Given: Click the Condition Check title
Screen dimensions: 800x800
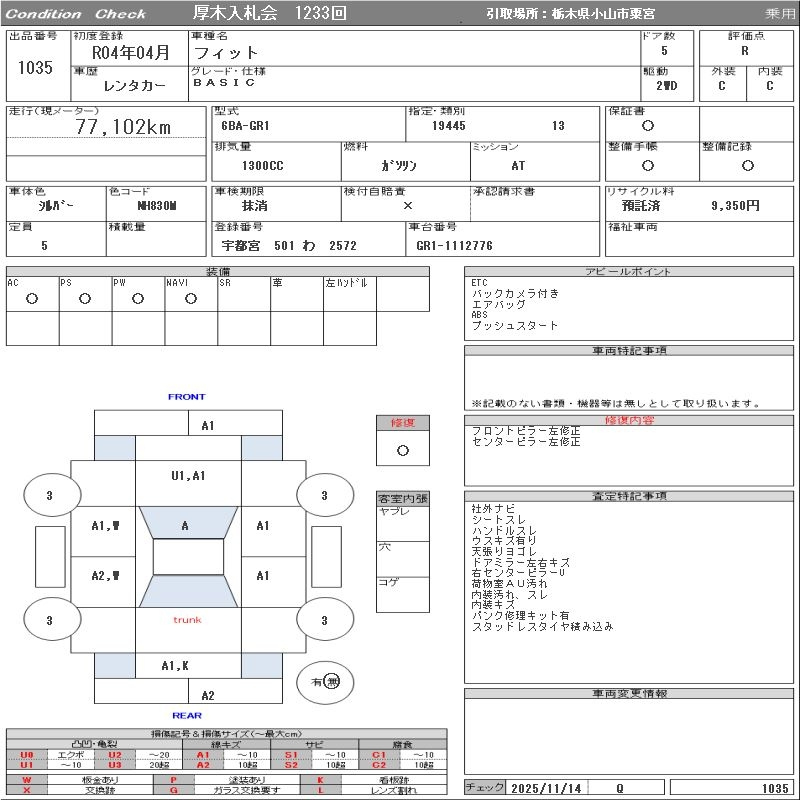Looking at the screenshot, I should point(76,14).
